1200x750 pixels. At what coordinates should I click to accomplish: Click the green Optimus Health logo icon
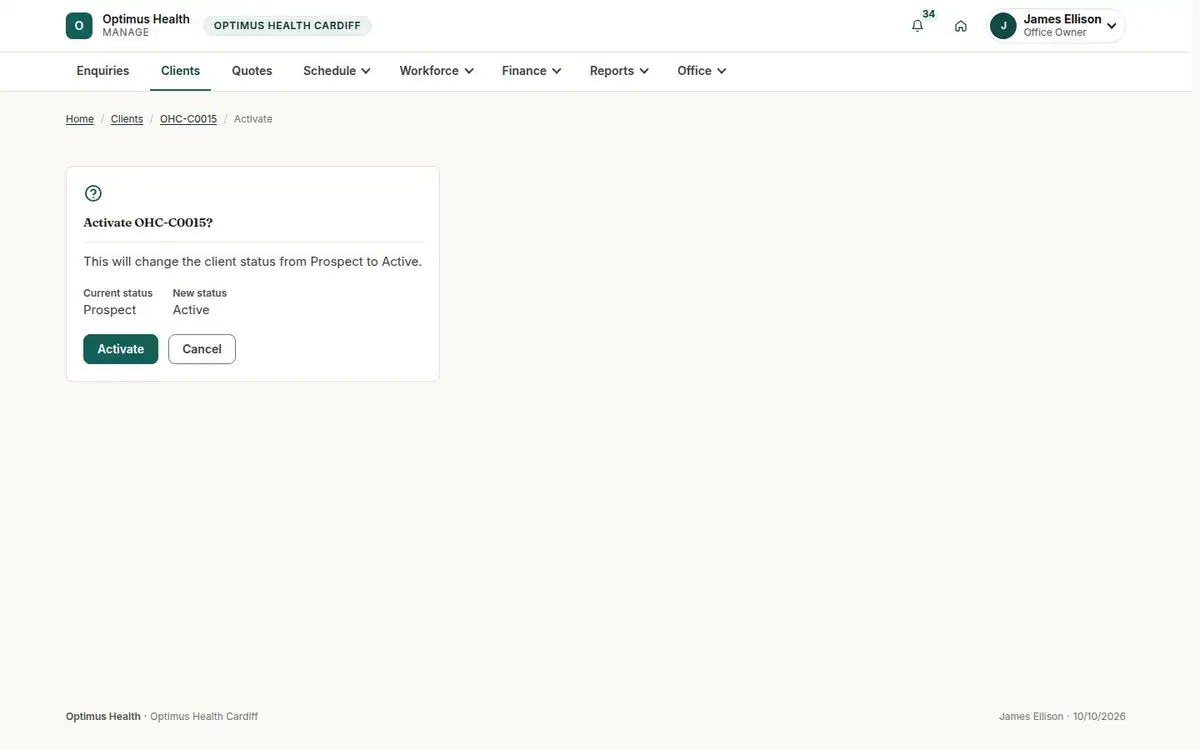point(79,26)
